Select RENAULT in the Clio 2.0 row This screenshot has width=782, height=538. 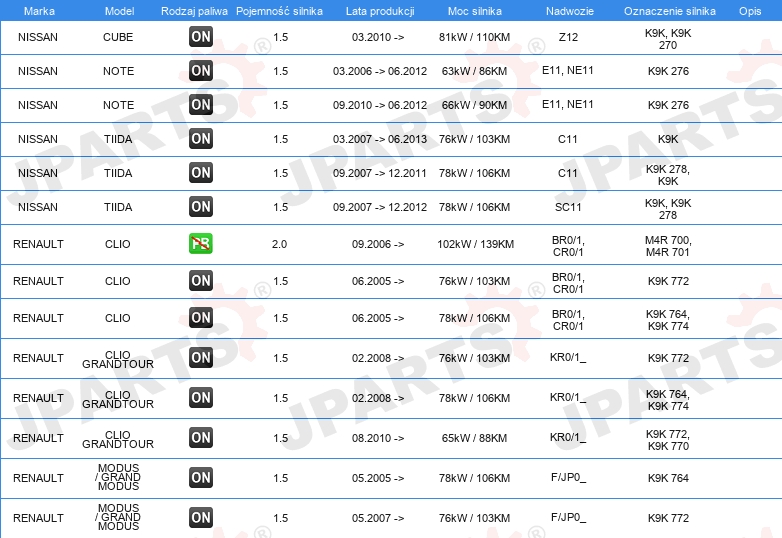[x=38, y=244]
